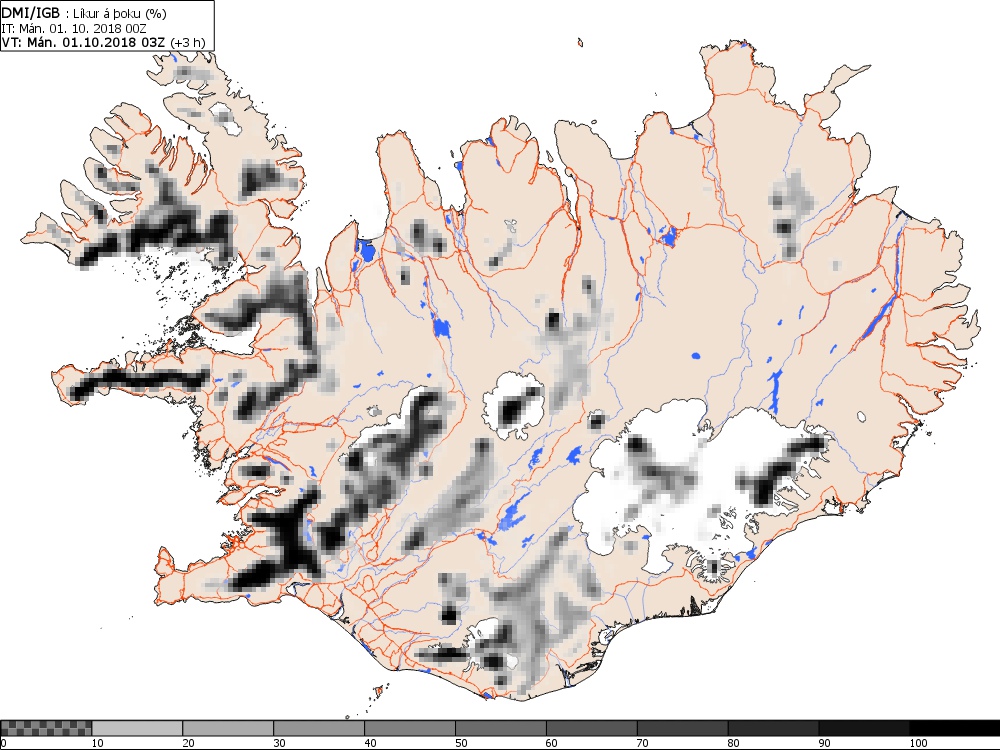The width and height of the screenshot is (1000, 750).
Task: Pick the 80–90 near-black legend swatch
Action: pos(774,728)
